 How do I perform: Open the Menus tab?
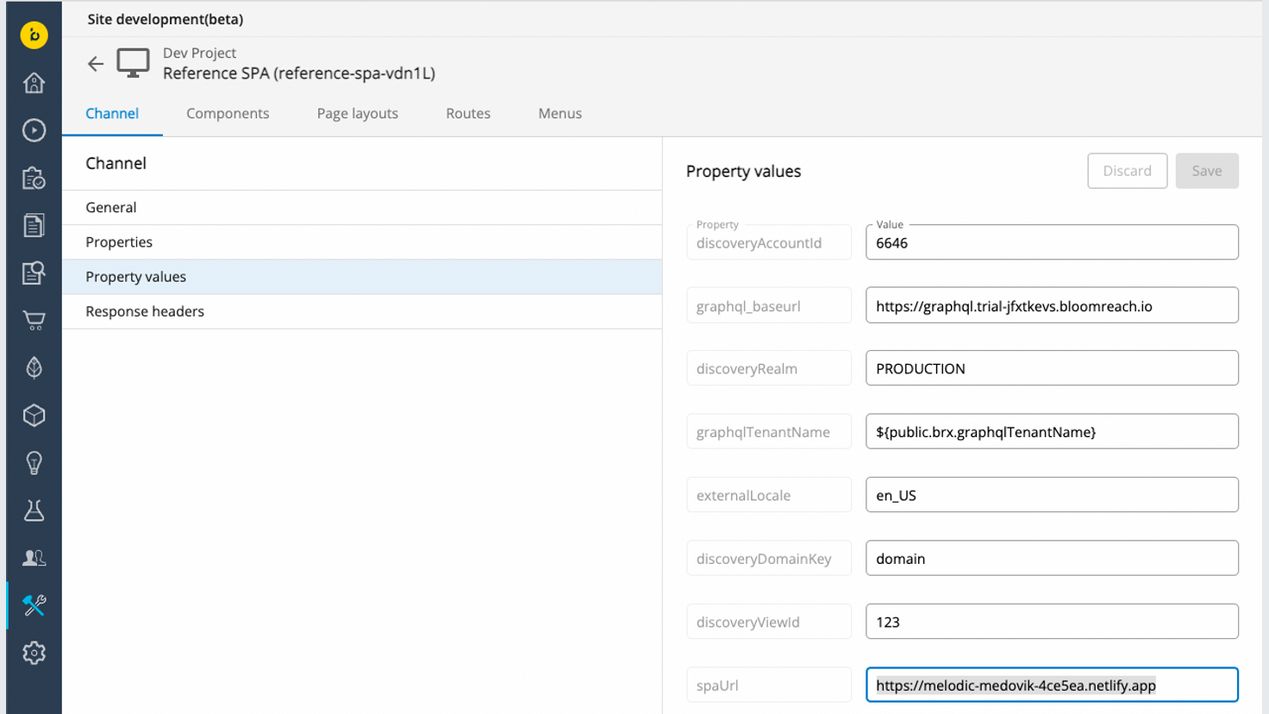(x=560, y=113)
